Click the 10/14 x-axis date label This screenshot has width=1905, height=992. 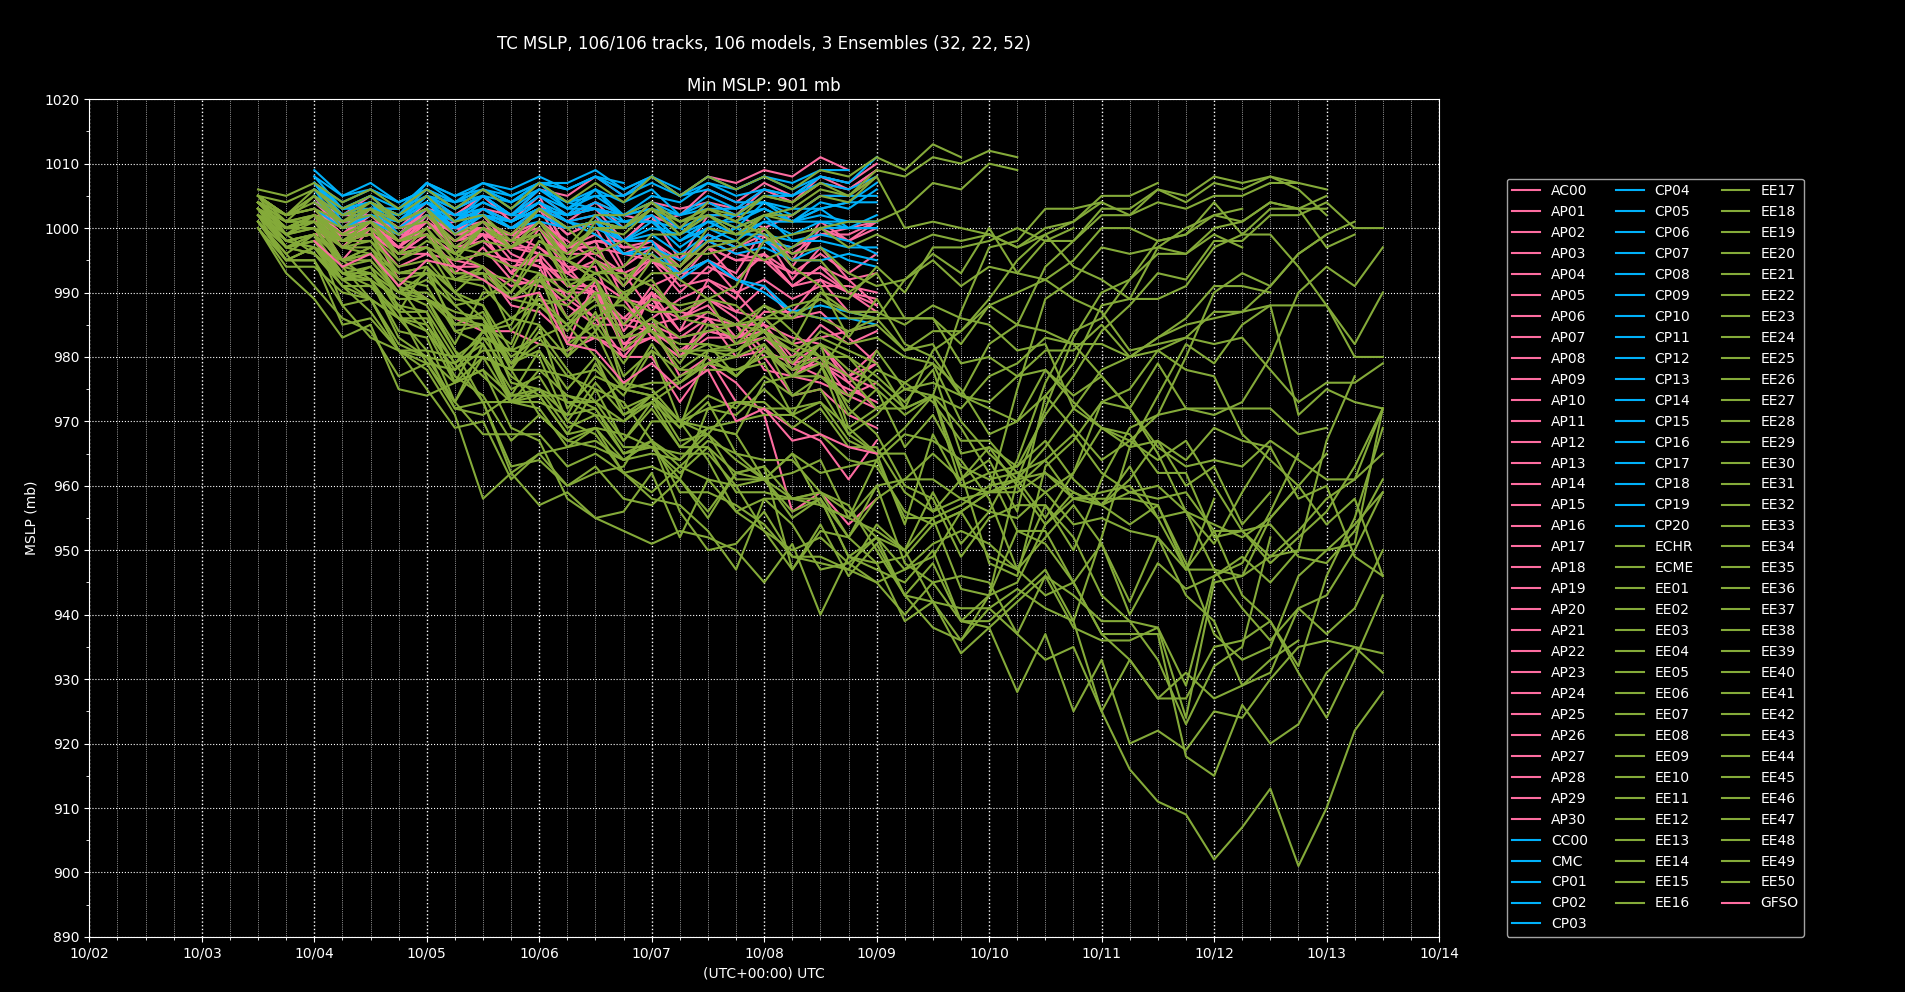[x=1439, y=953]
